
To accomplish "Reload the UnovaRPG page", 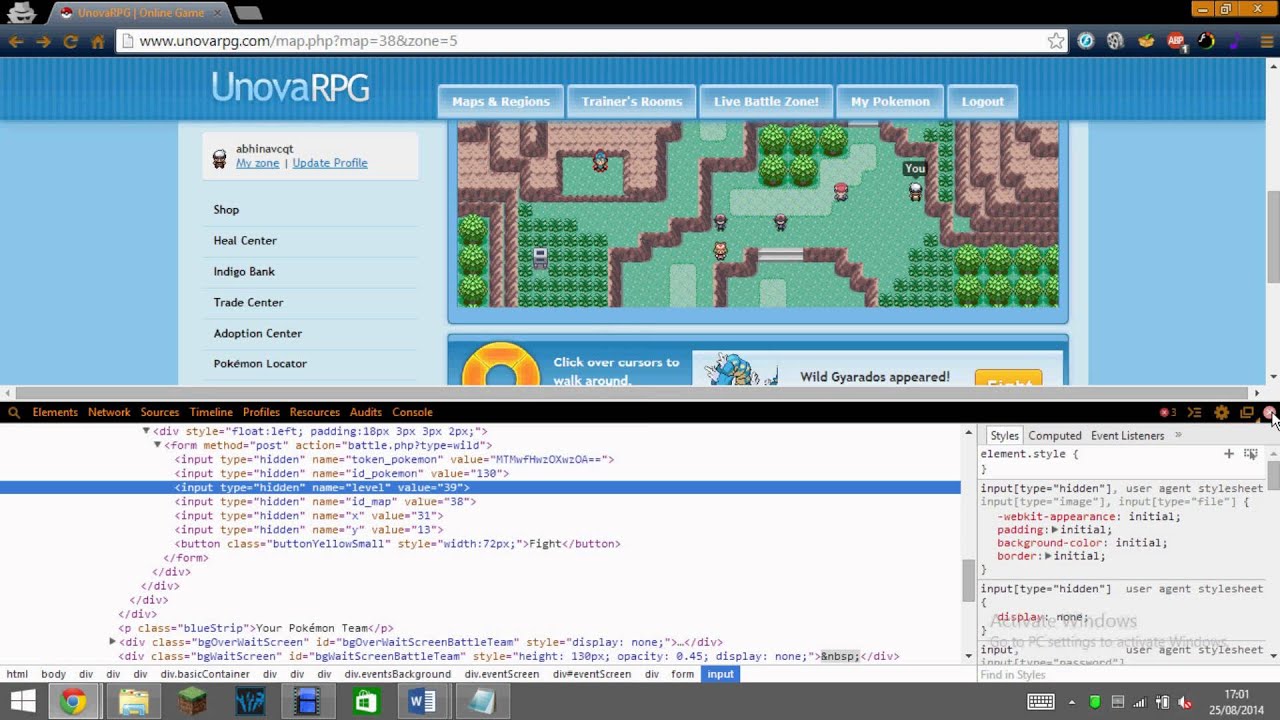I will [x=70, y=41].
